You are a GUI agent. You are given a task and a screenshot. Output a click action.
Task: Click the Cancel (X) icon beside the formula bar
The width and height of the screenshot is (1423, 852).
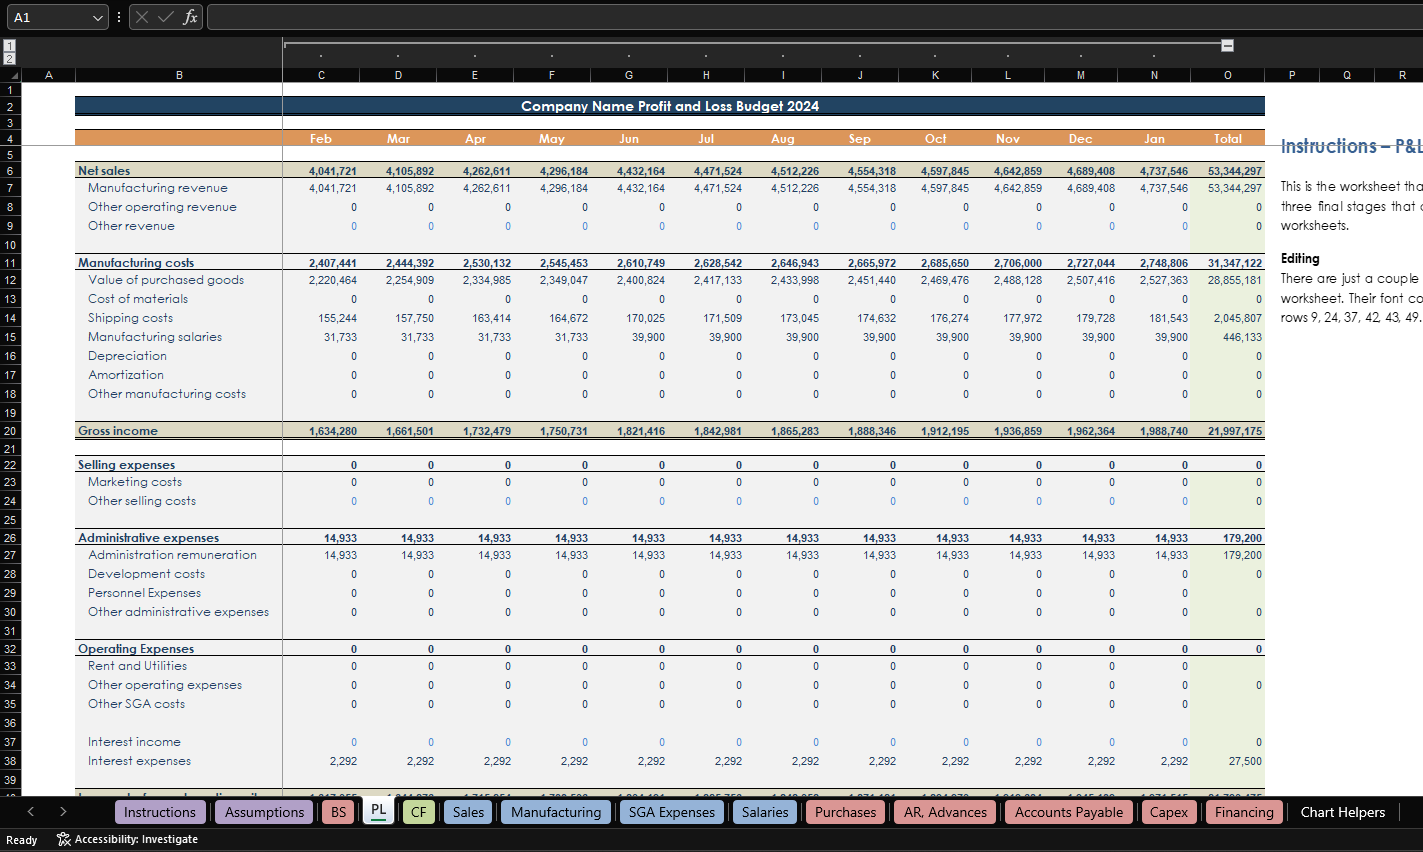[x=143, y=16]
